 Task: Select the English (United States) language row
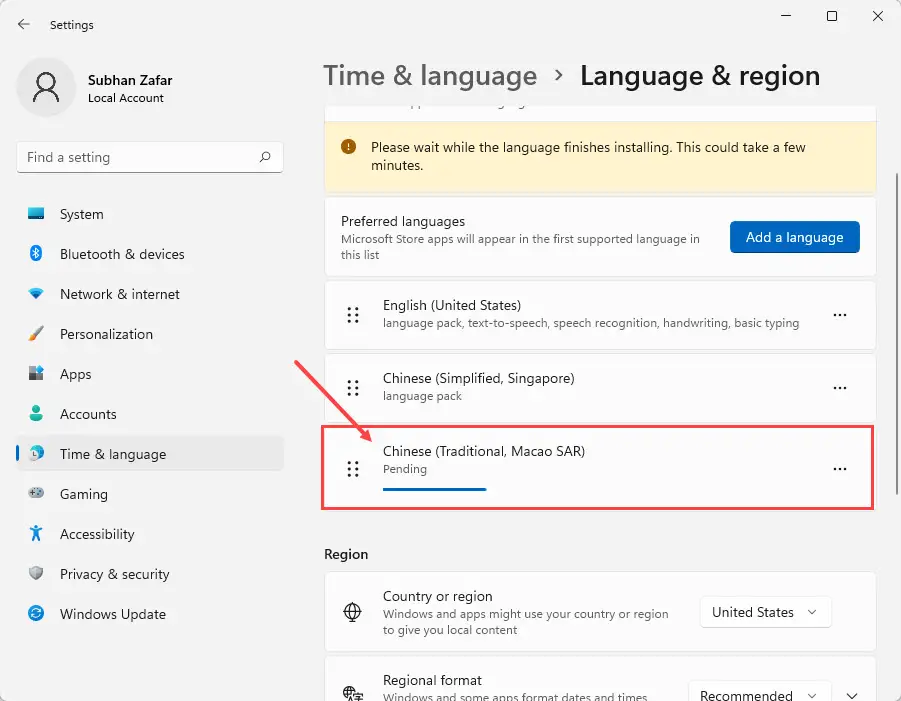pyautogui.click(x=599, y=315)
